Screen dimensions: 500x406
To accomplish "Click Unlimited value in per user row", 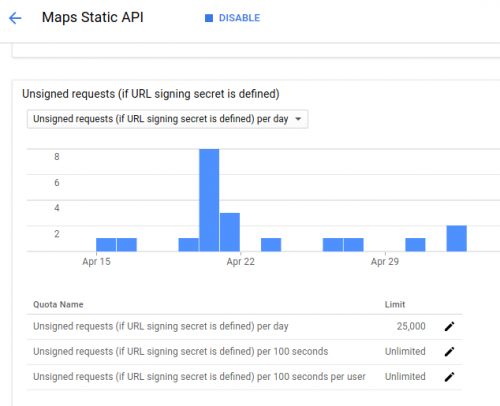I will (405, 377).
